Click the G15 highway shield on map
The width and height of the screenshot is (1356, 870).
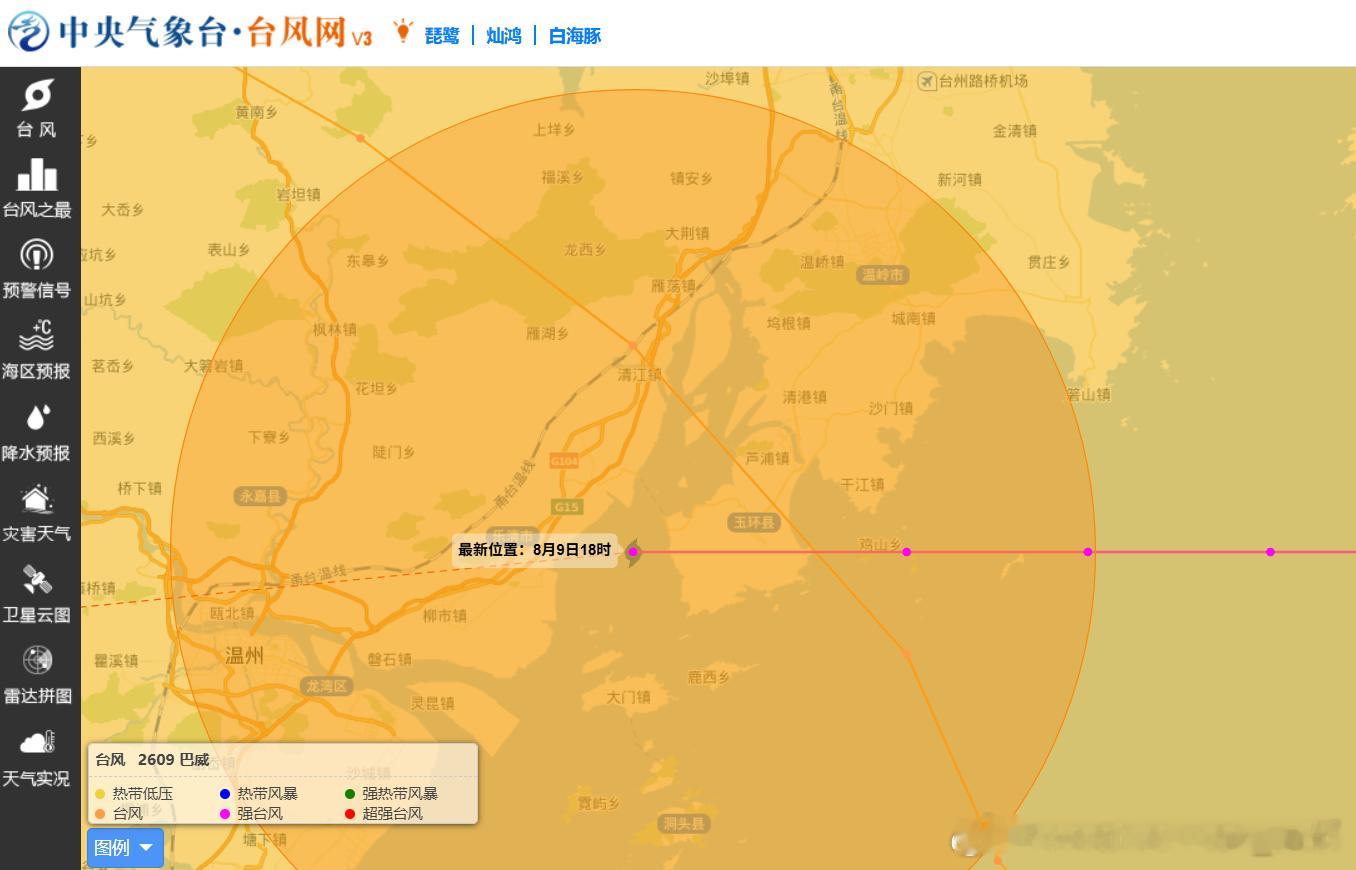pos(566,507)
